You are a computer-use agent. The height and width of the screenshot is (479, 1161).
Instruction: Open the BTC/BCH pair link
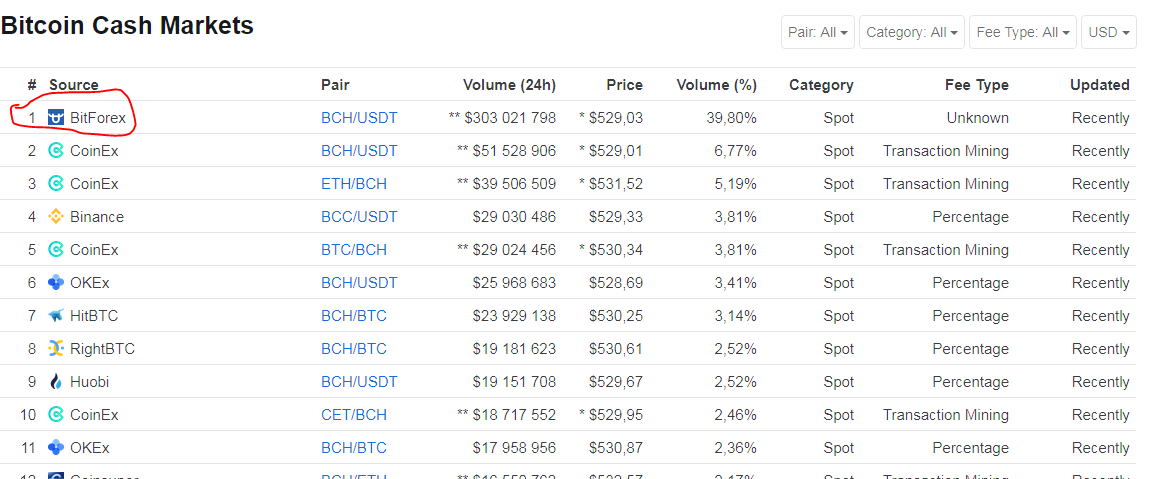coord(354,249)
